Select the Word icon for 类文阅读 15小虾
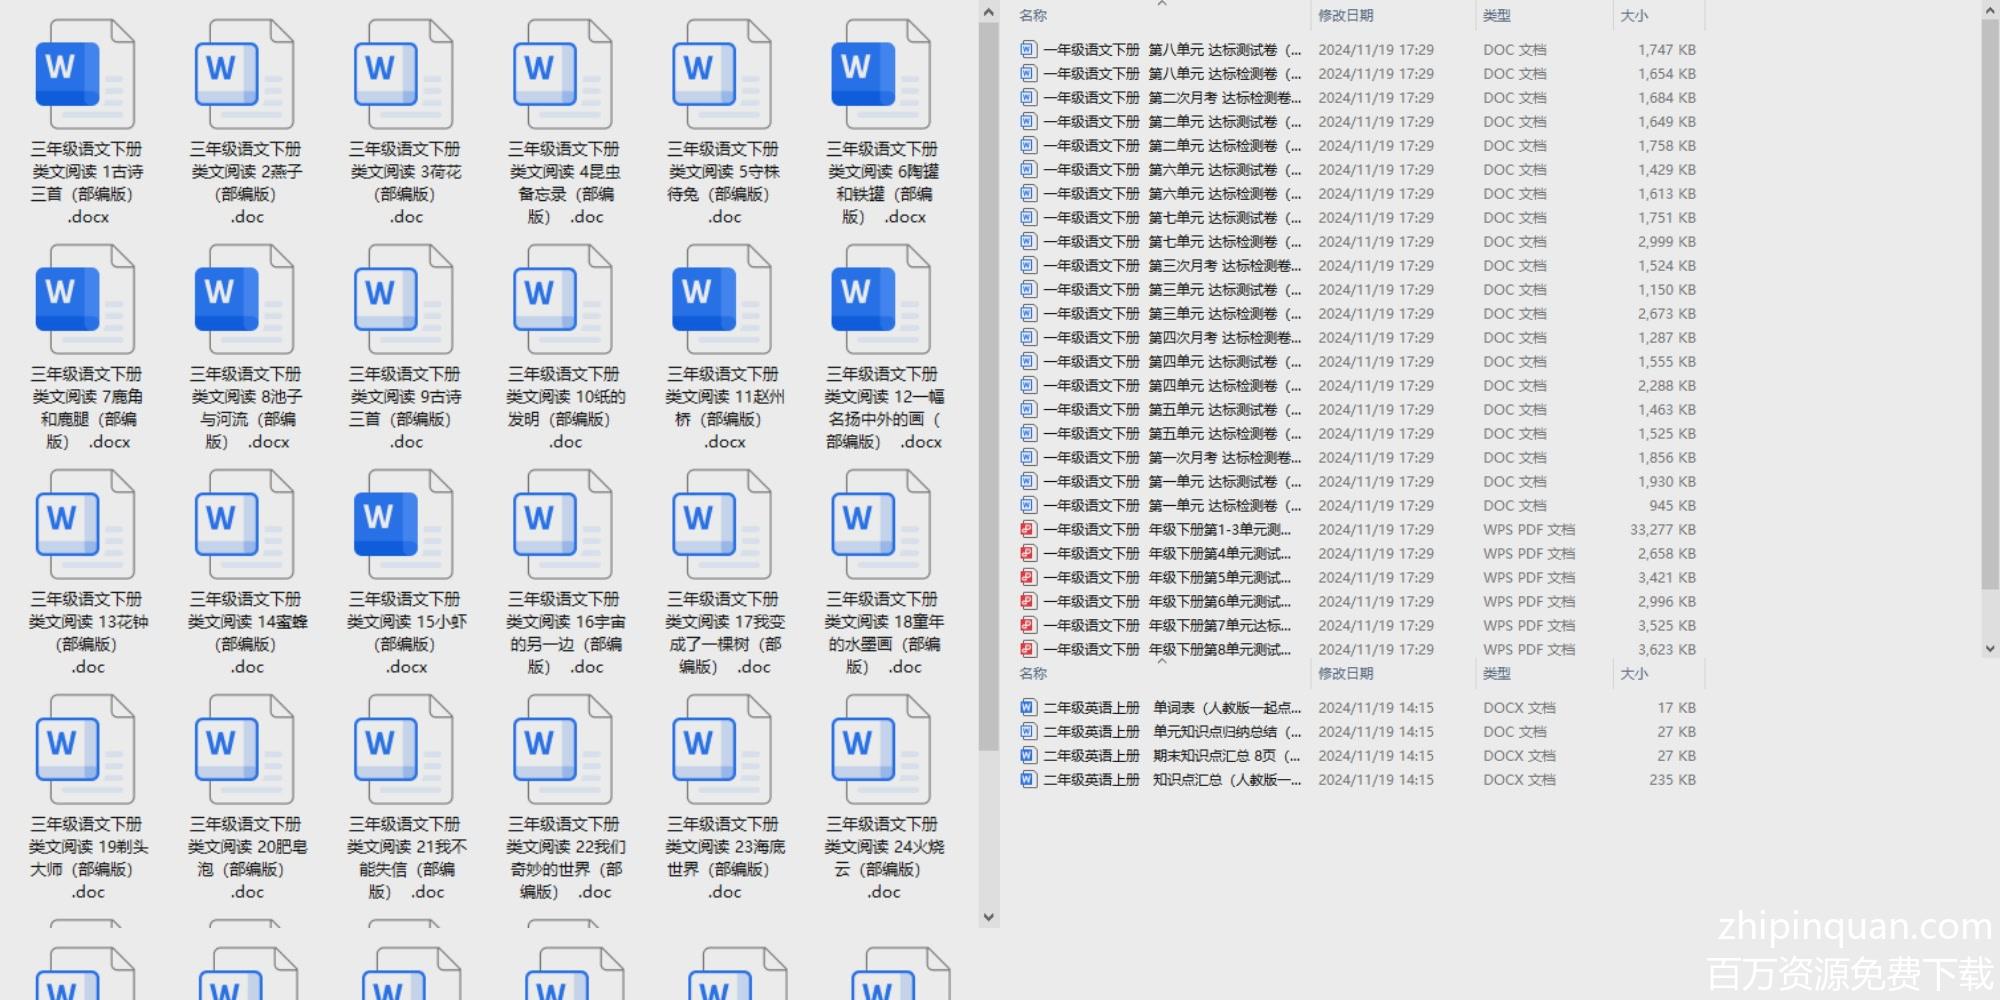This screenshot has width=2000, height=1000. (x=404, y=525)
